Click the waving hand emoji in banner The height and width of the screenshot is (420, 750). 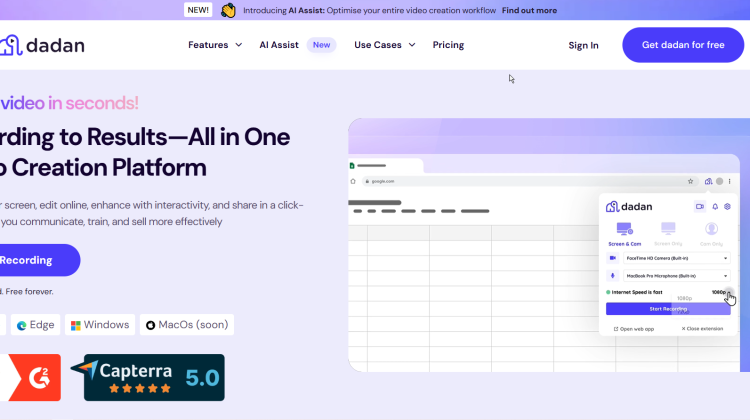coord(228,11)
